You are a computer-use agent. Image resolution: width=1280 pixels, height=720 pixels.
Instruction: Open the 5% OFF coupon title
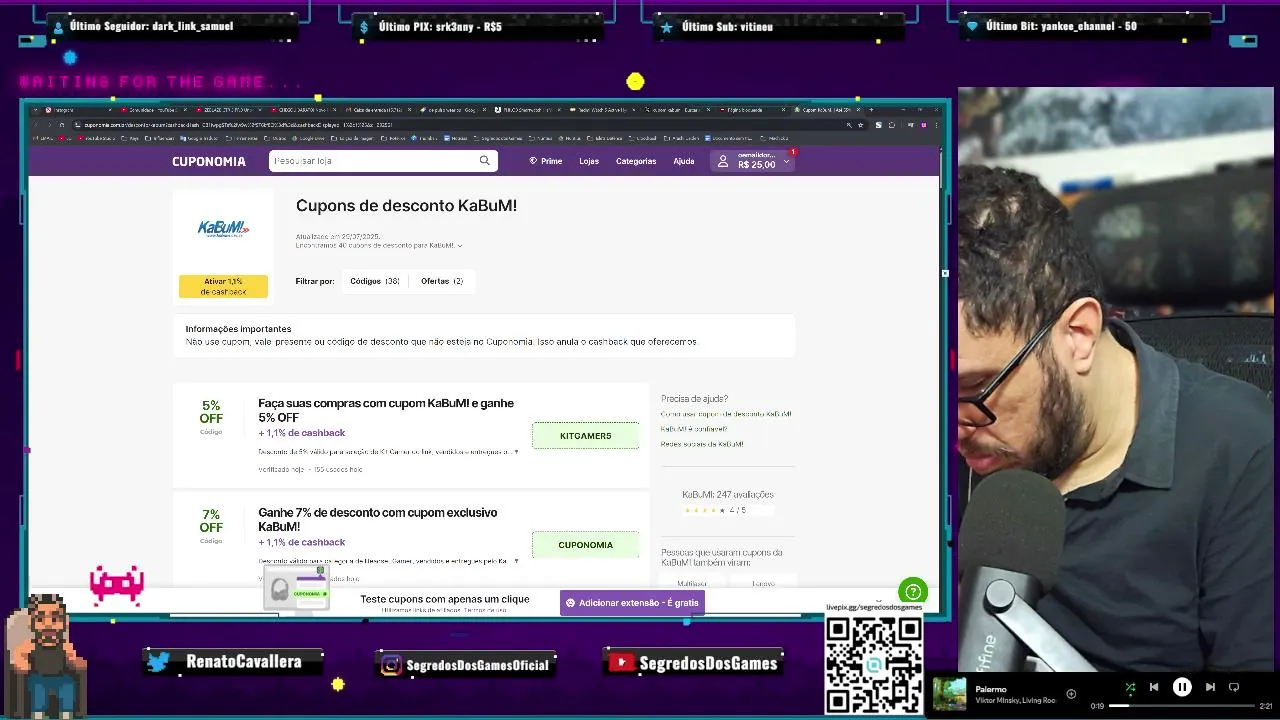pos(386,410)
